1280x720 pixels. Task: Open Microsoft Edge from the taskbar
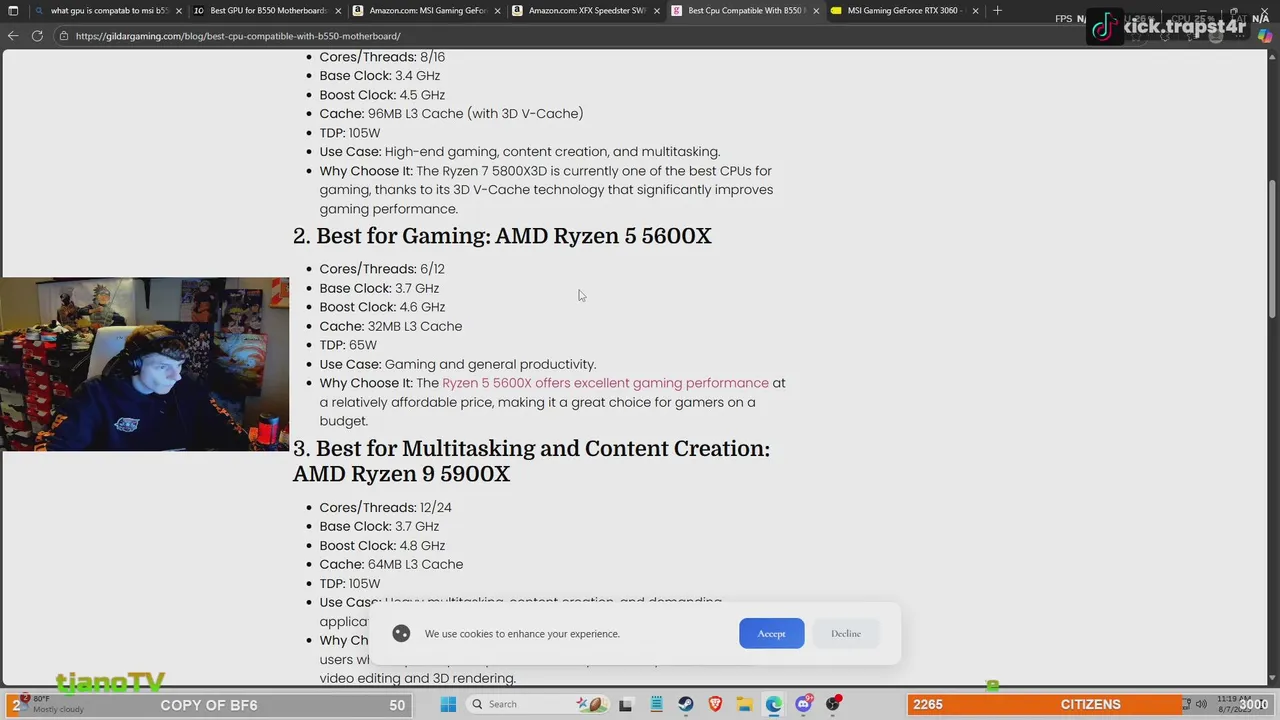(774, 704)
